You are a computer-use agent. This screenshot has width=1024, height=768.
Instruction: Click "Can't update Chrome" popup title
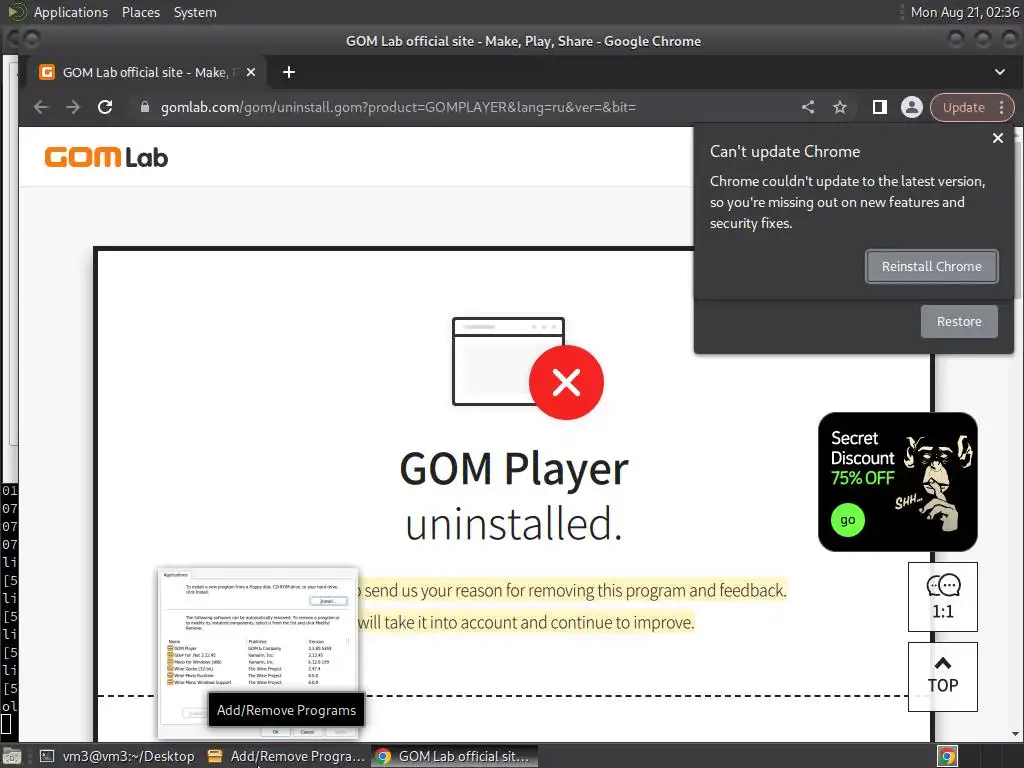coord(784,152)
